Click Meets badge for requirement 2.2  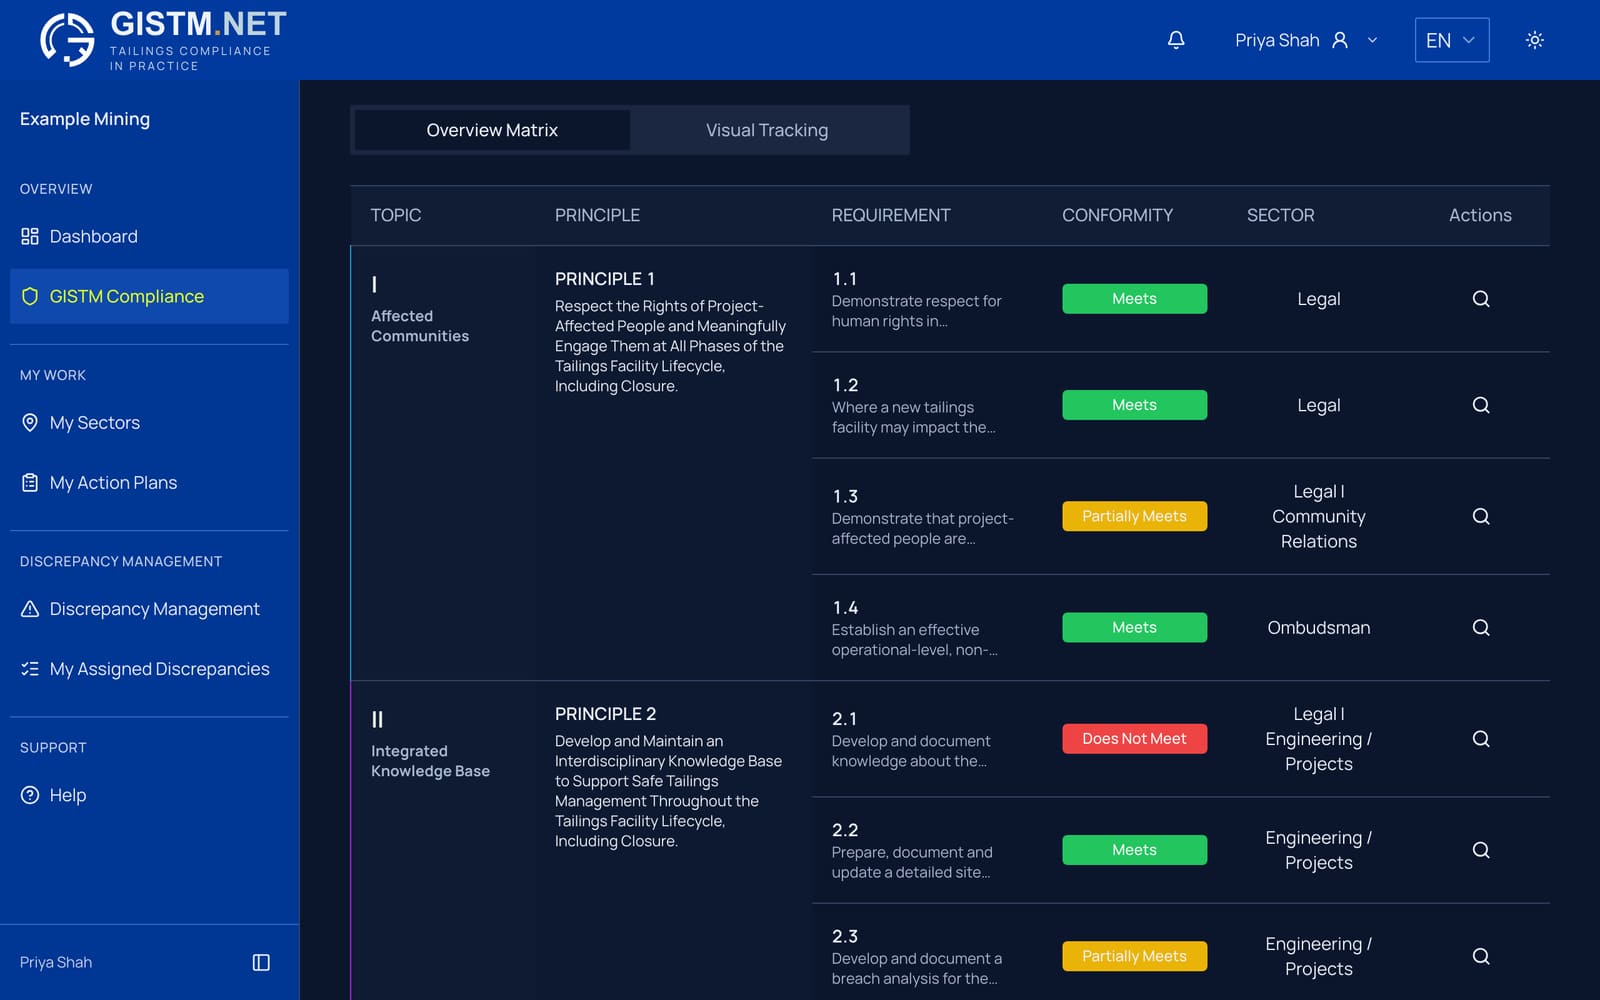point(1134,850)
